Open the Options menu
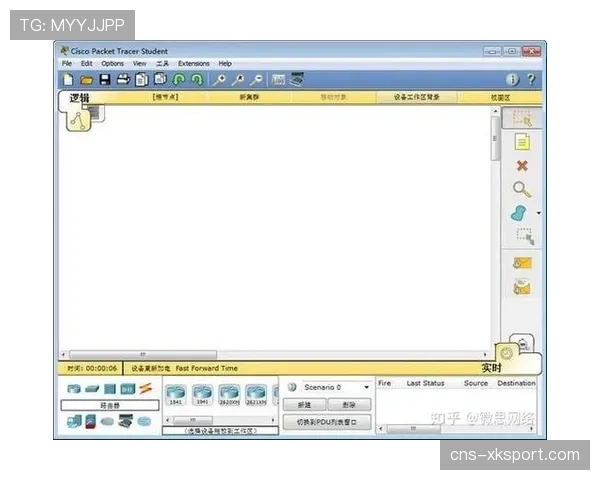Image resolution: width=600 pixels, height=480 pixels. click(x=112, y=64)
